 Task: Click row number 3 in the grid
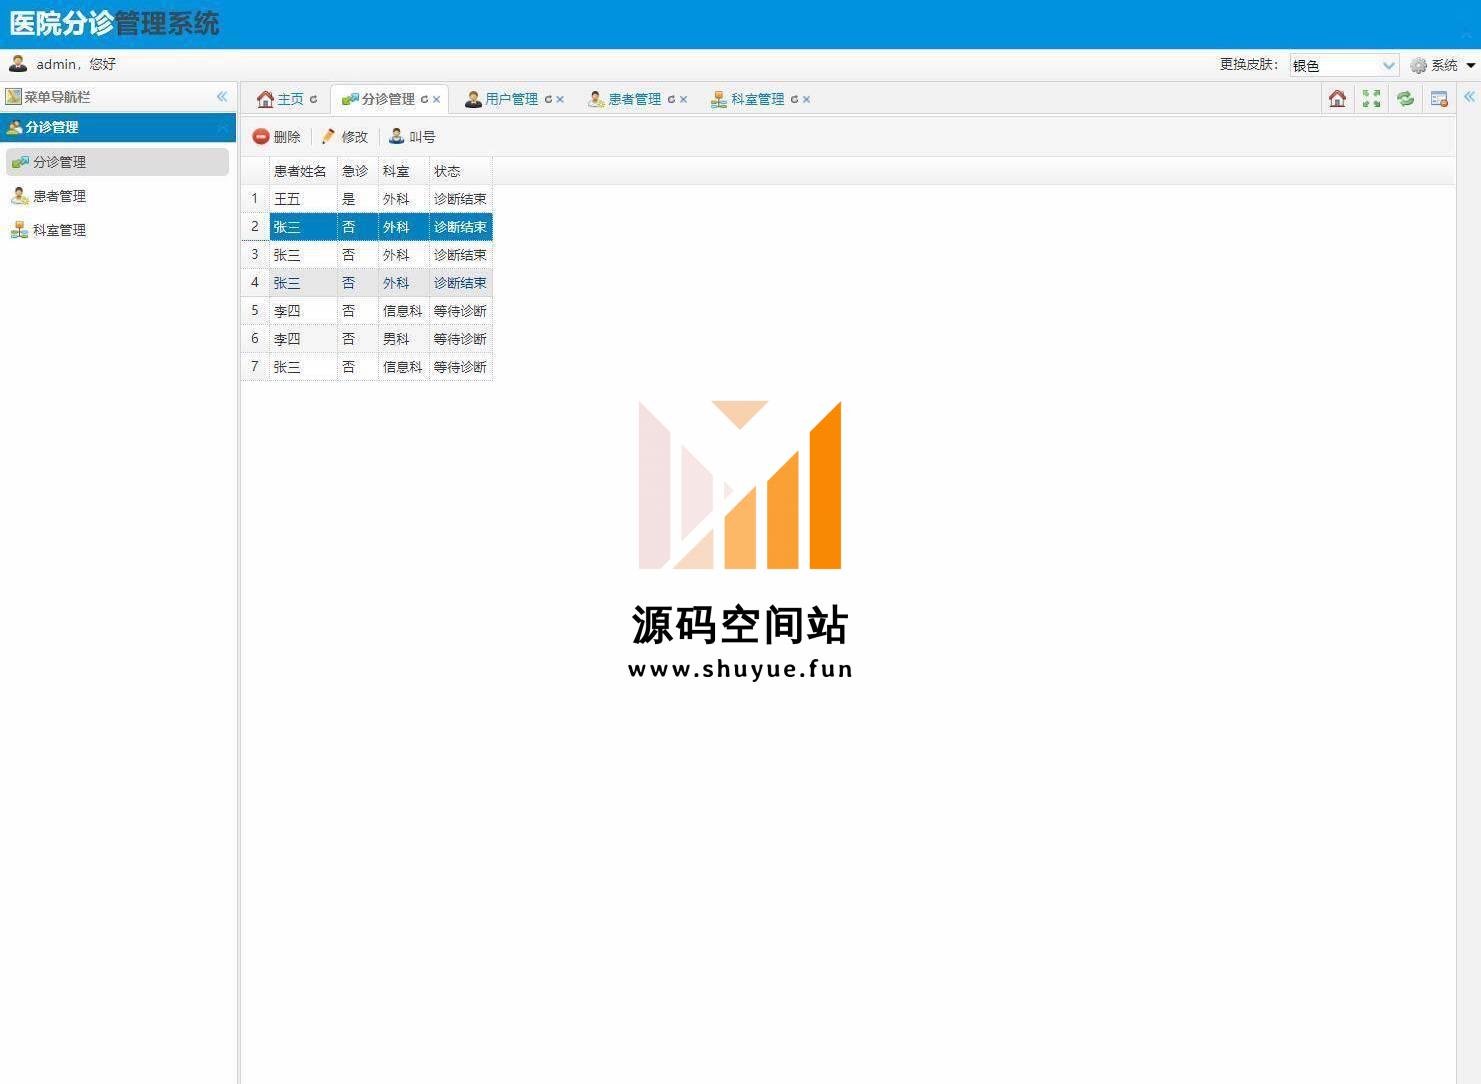(x=255, y=255)
